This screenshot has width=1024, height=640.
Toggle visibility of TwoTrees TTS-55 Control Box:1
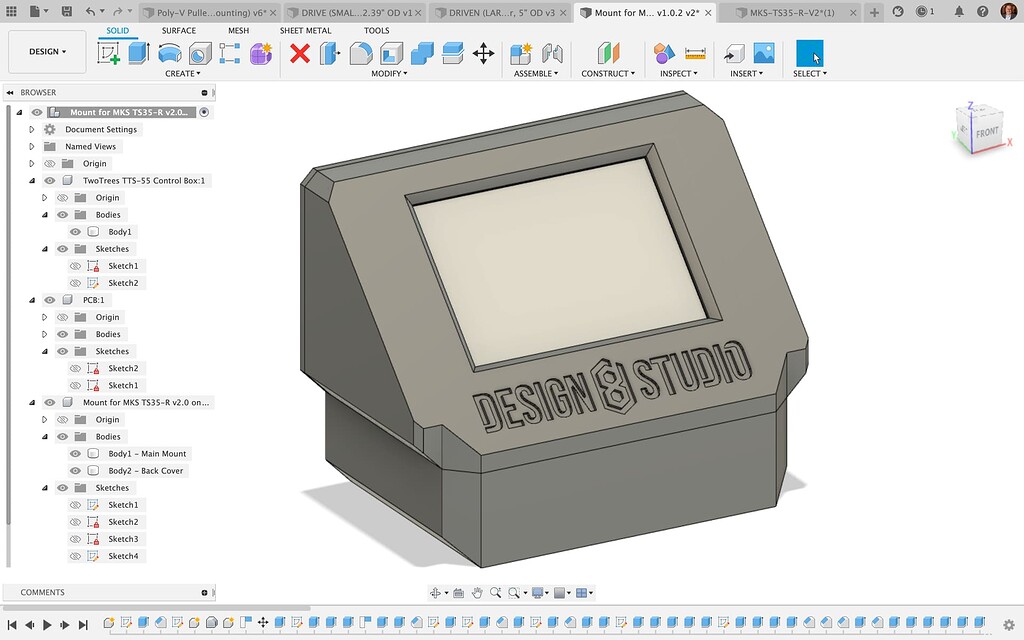pyautogui.click(x=50, y=181)
